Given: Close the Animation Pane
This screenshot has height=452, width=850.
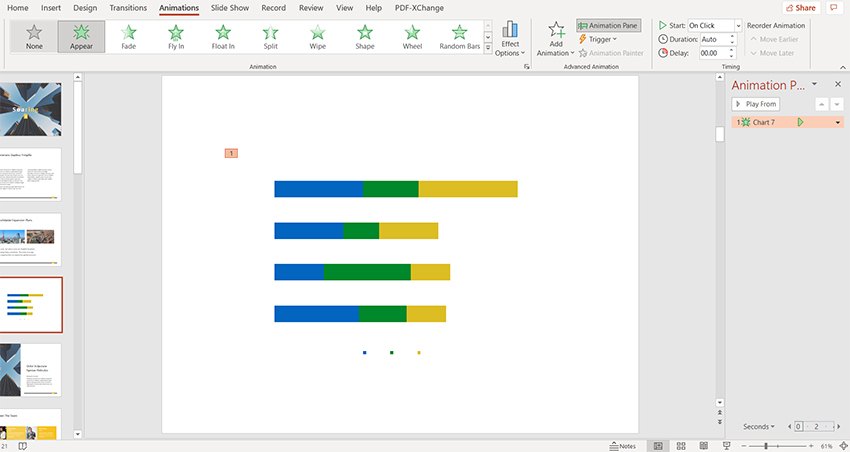Looking at the screenshot, I should [838, 84].
